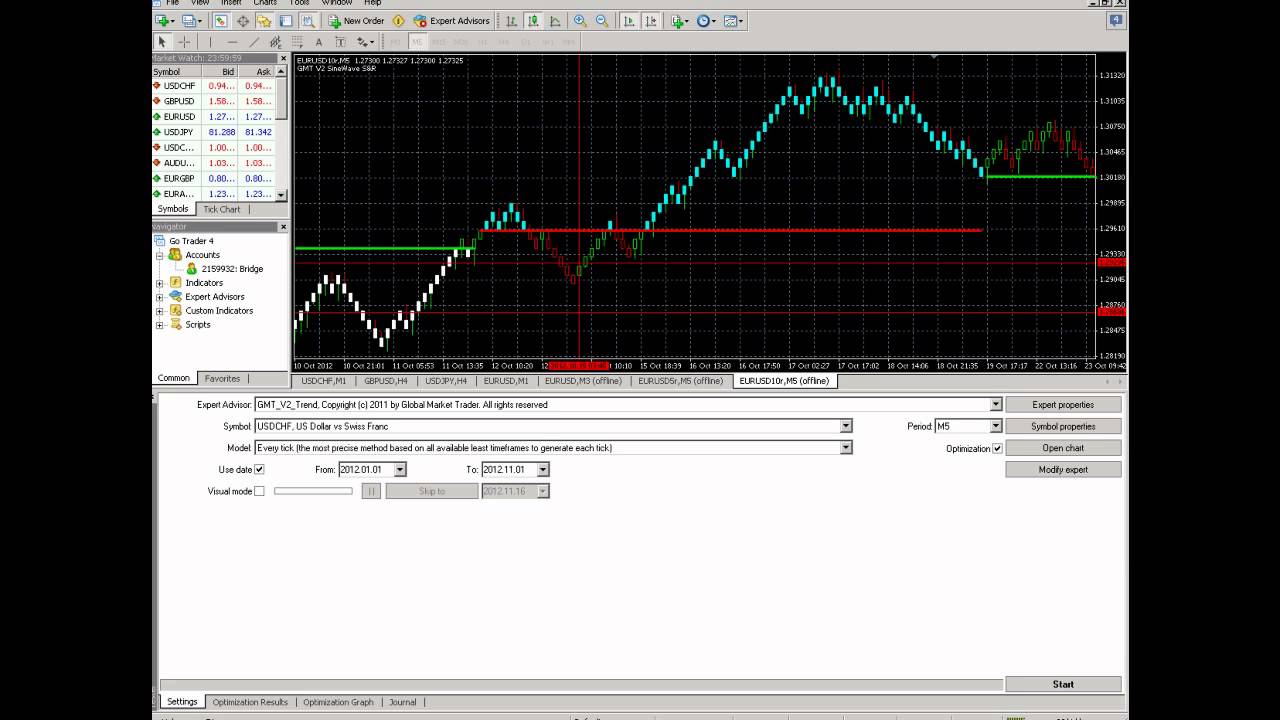Open the From date picker dropdown

(x=400, y=469)
